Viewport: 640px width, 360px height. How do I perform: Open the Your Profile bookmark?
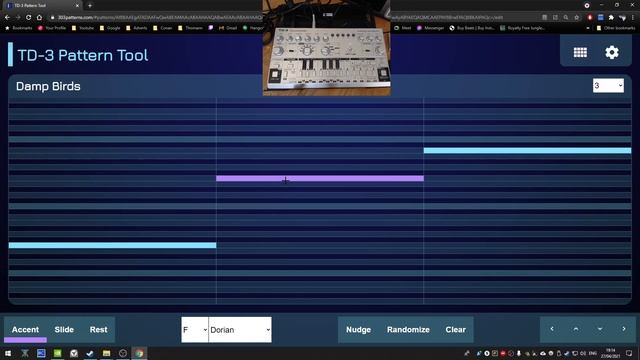click(52, 28)
